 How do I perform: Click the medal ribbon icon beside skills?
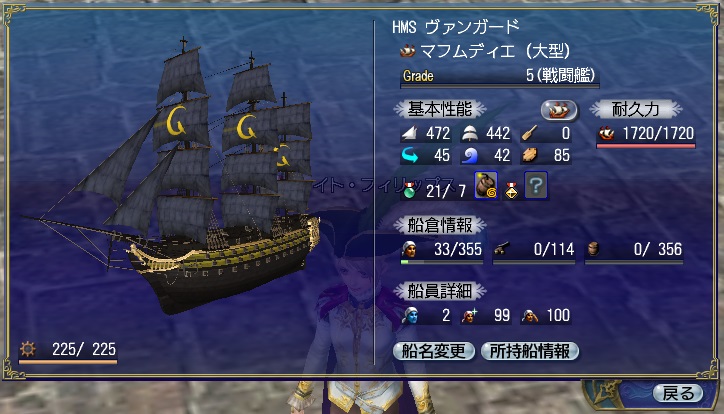tap(511, 190)
